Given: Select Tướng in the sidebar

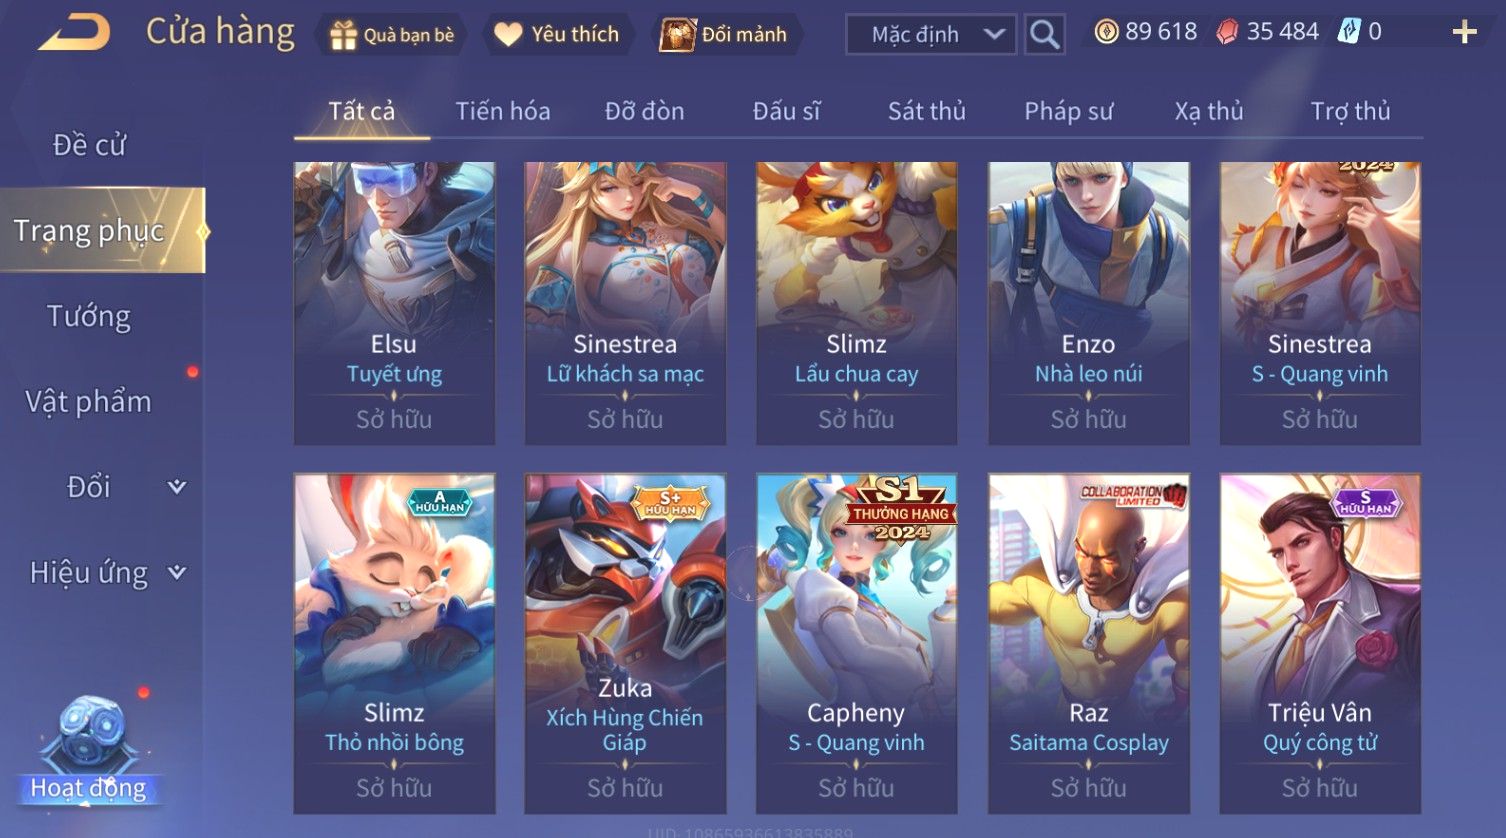Looking at the screenshot, I should coord(89,317).
